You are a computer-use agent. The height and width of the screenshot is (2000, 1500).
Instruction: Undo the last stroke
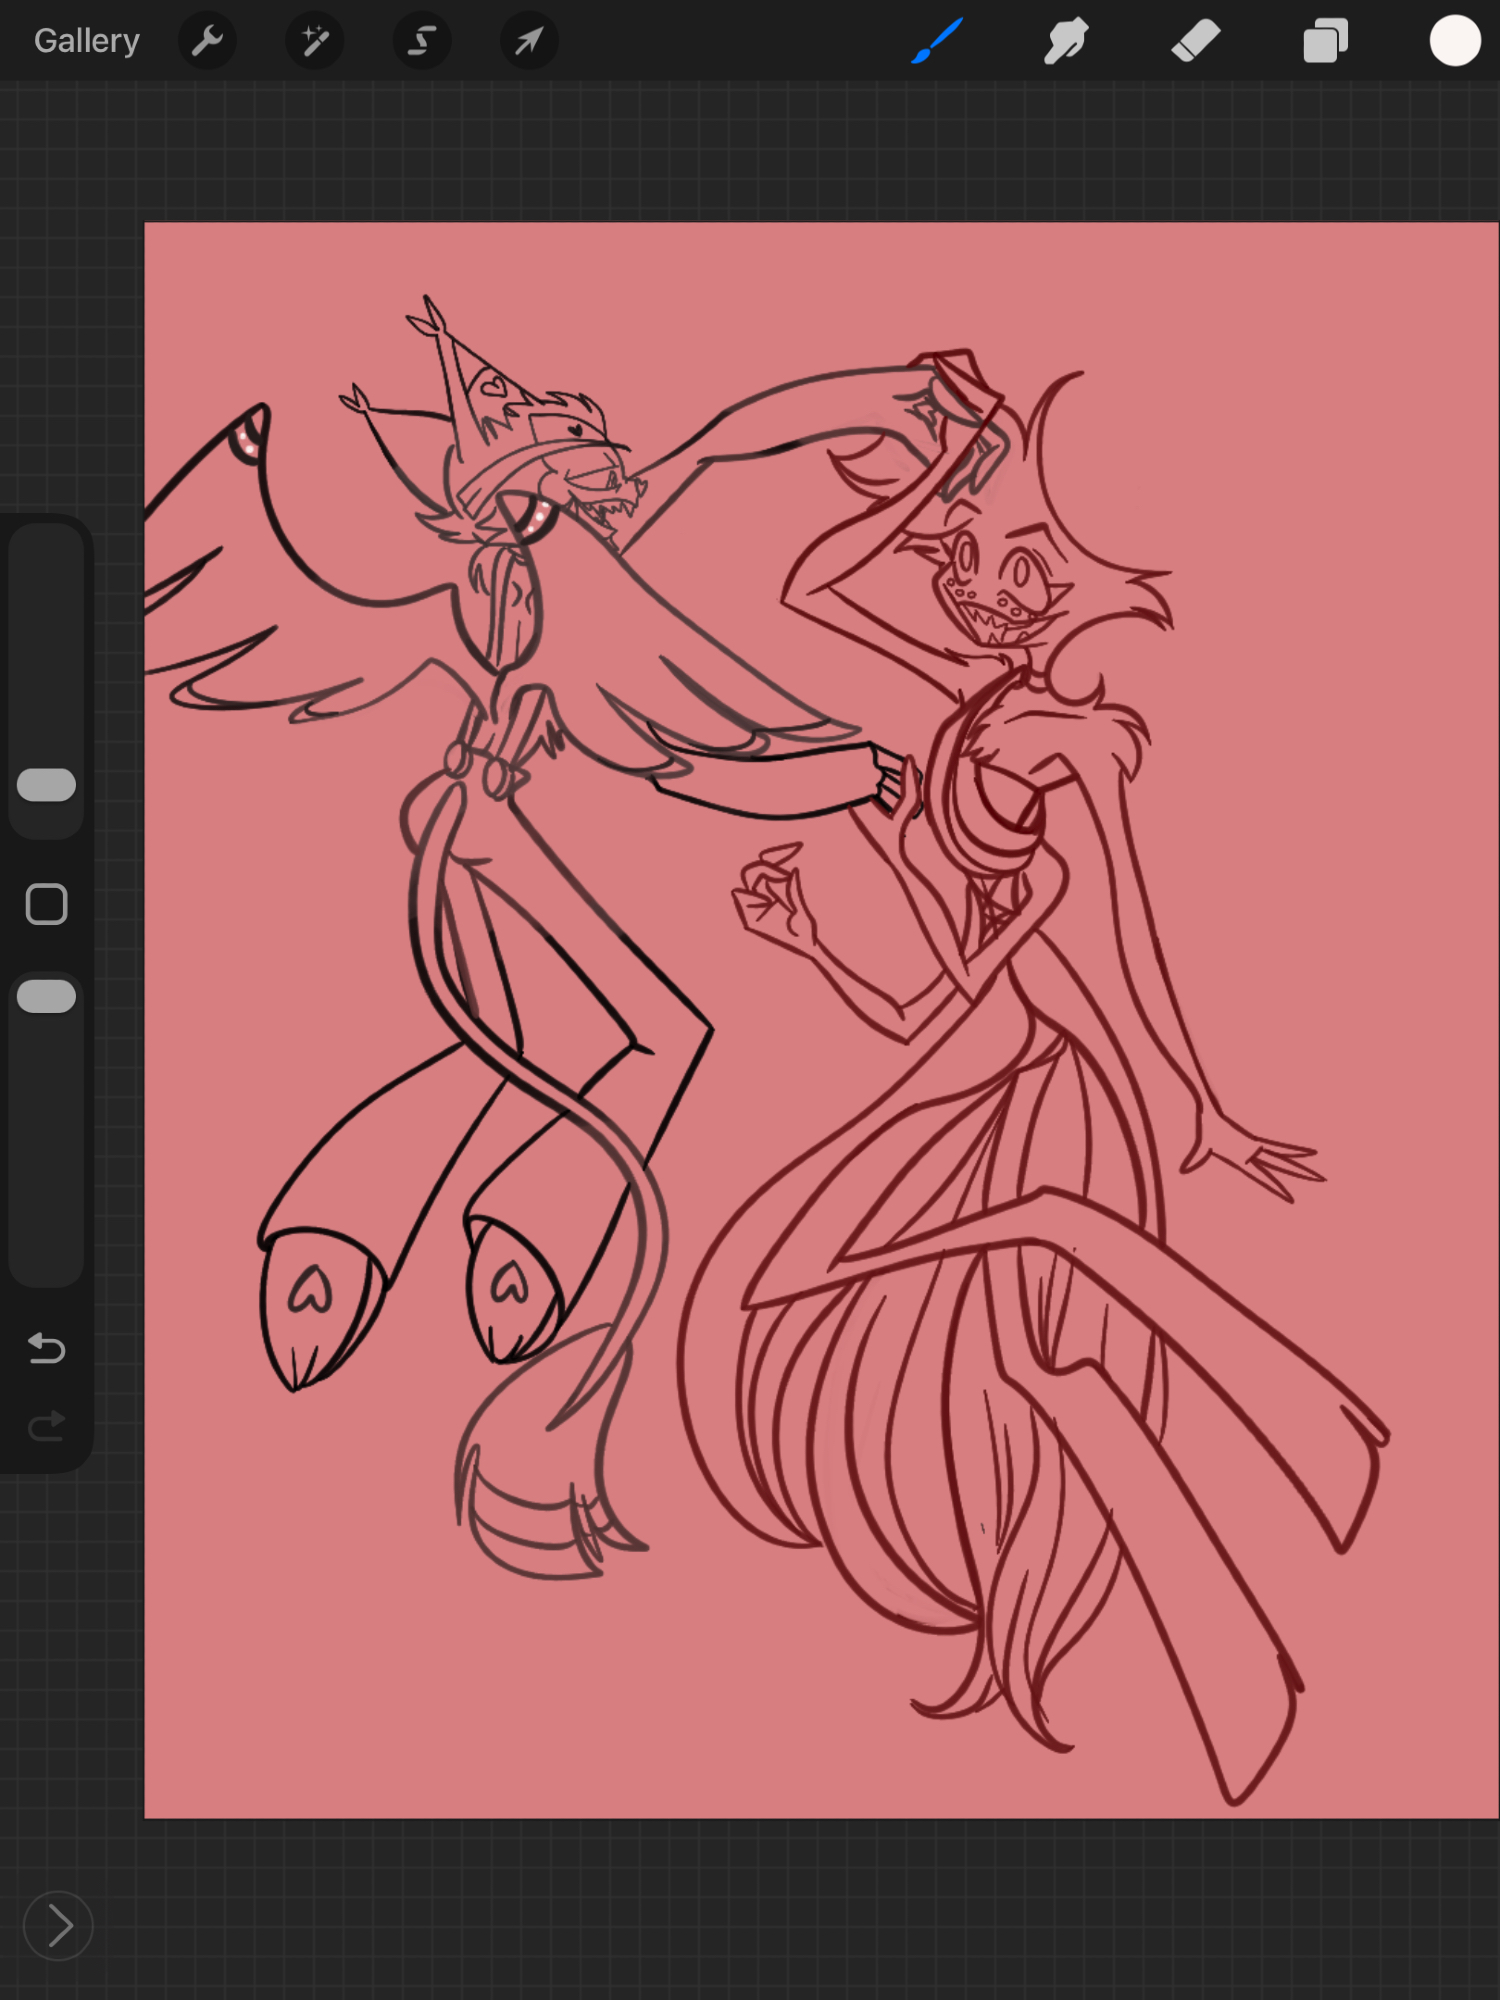[47, 1349]
